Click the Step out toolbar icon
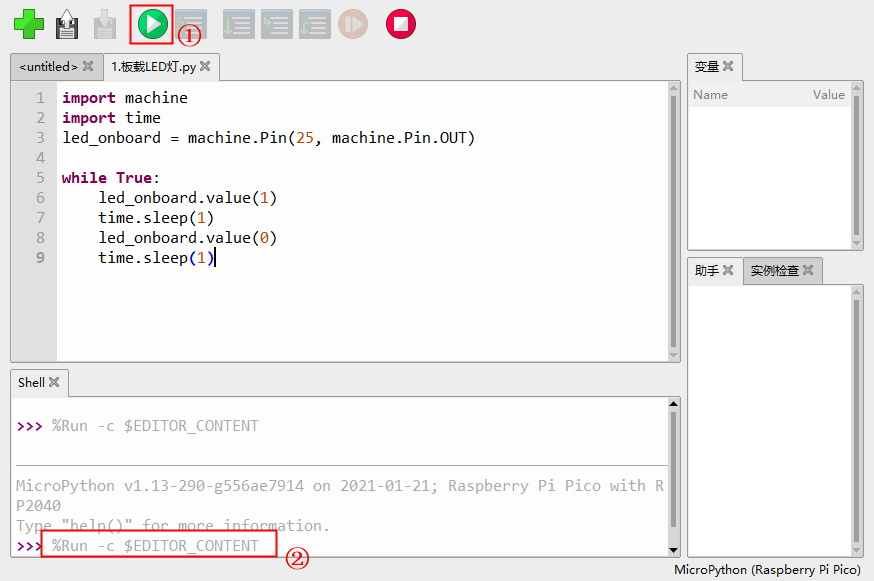This screenshot has width=874, height=581. pos(314,24)
